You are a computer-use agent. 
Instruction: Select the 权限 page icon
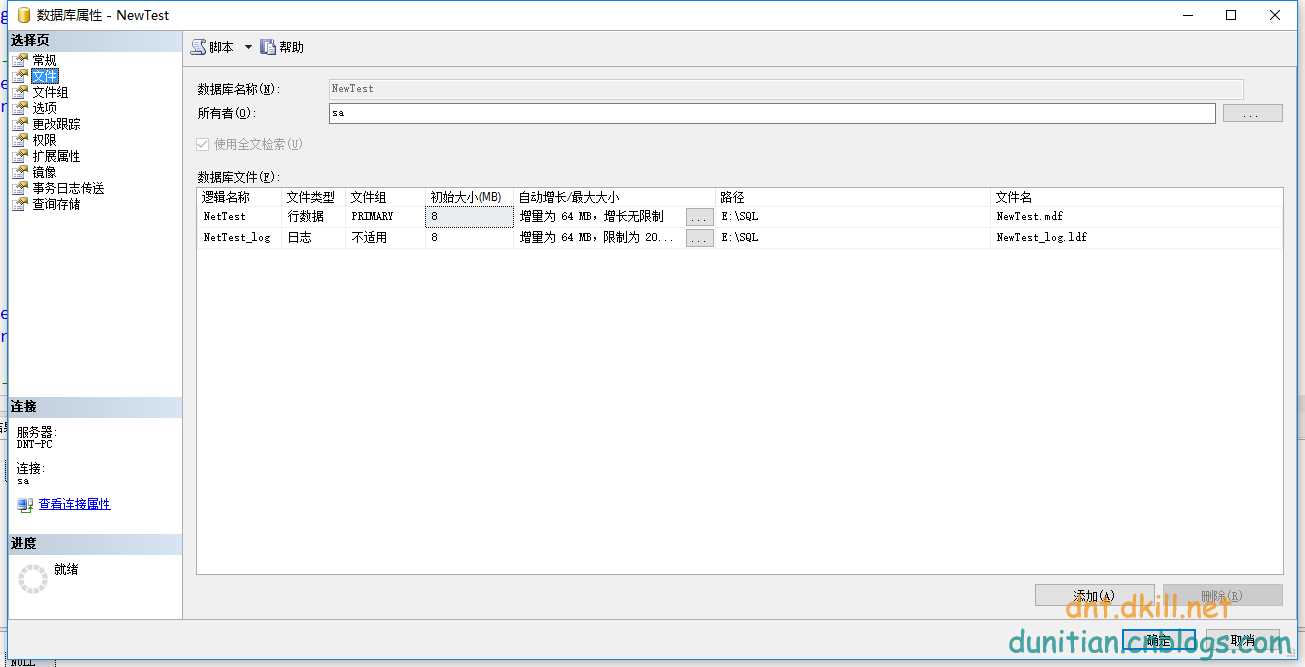pos(20,140)
